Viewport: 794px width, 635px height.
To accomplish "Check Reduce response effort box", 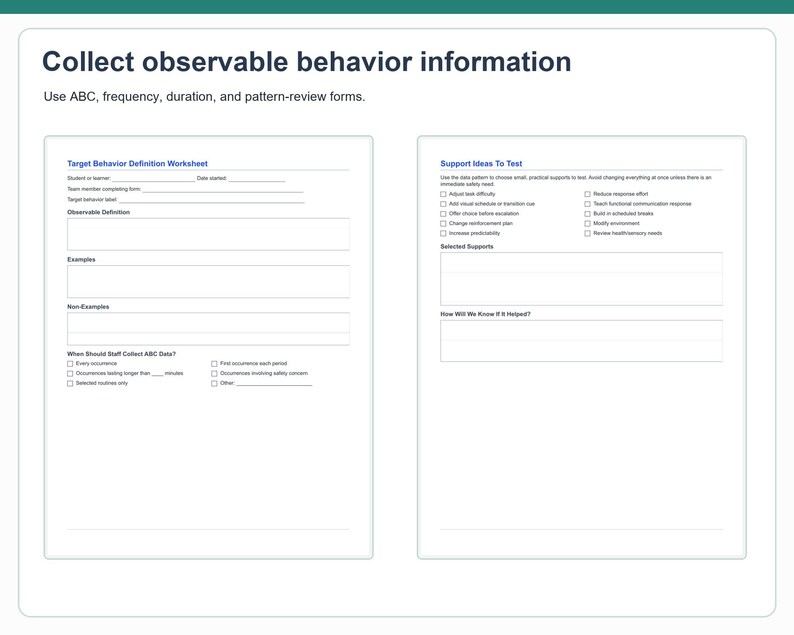I will coord(587,194).
